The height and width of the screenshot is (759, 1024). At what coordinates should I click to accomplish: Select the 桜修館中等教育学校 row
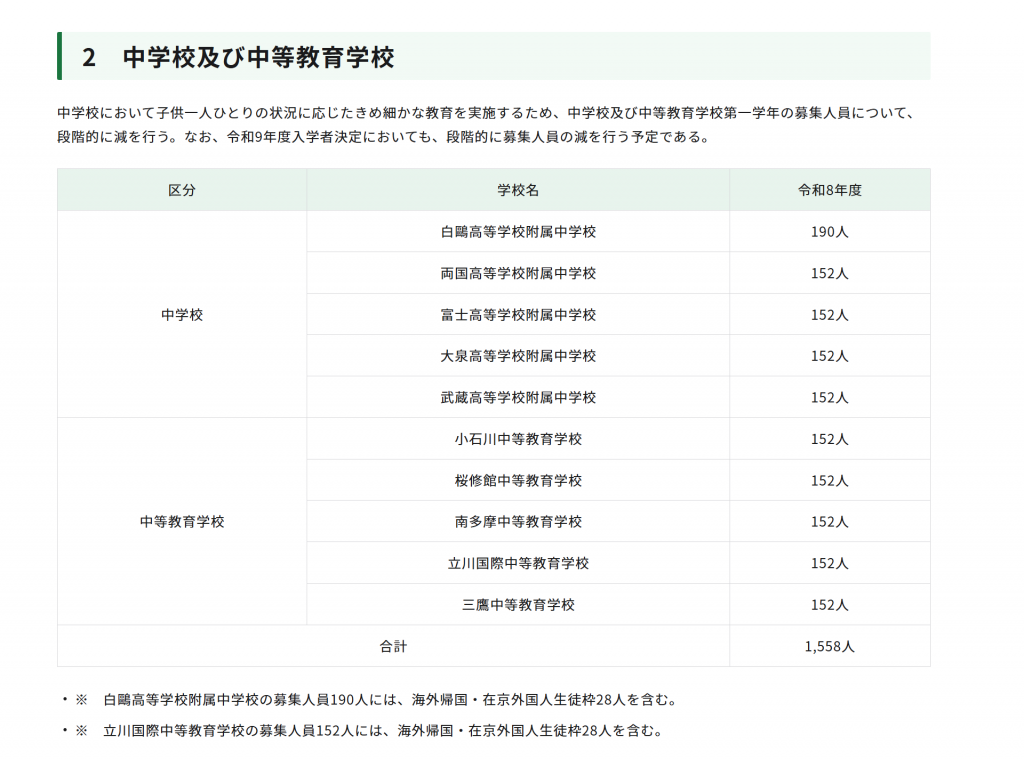pos(520,480)
